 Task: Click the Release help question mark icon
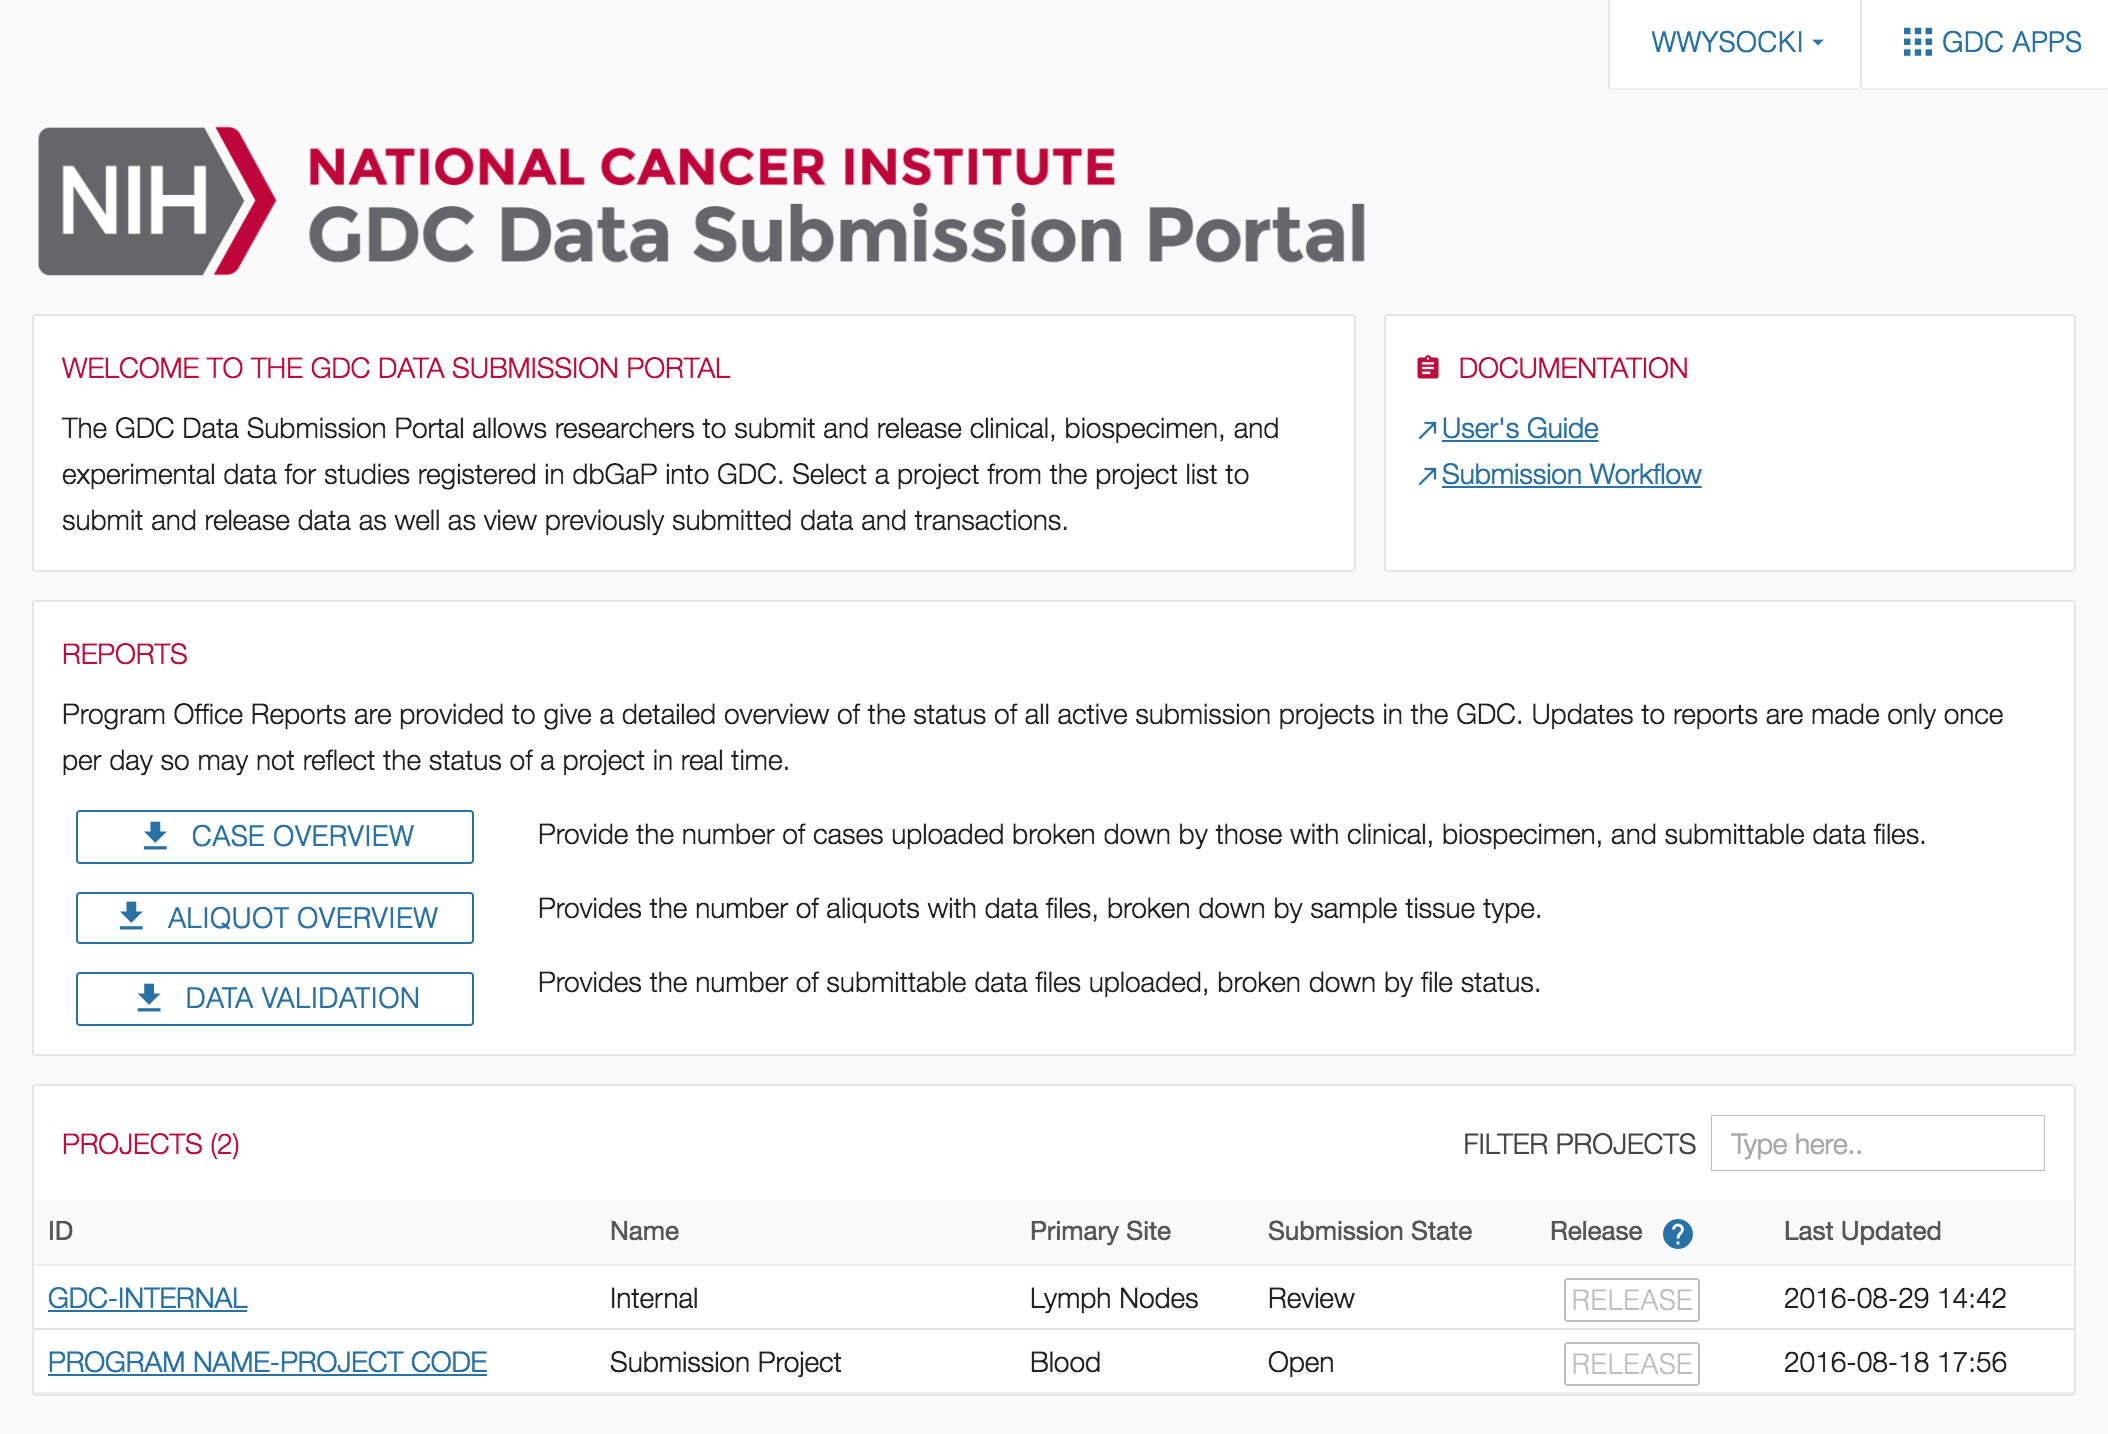click(1677, 1234)
